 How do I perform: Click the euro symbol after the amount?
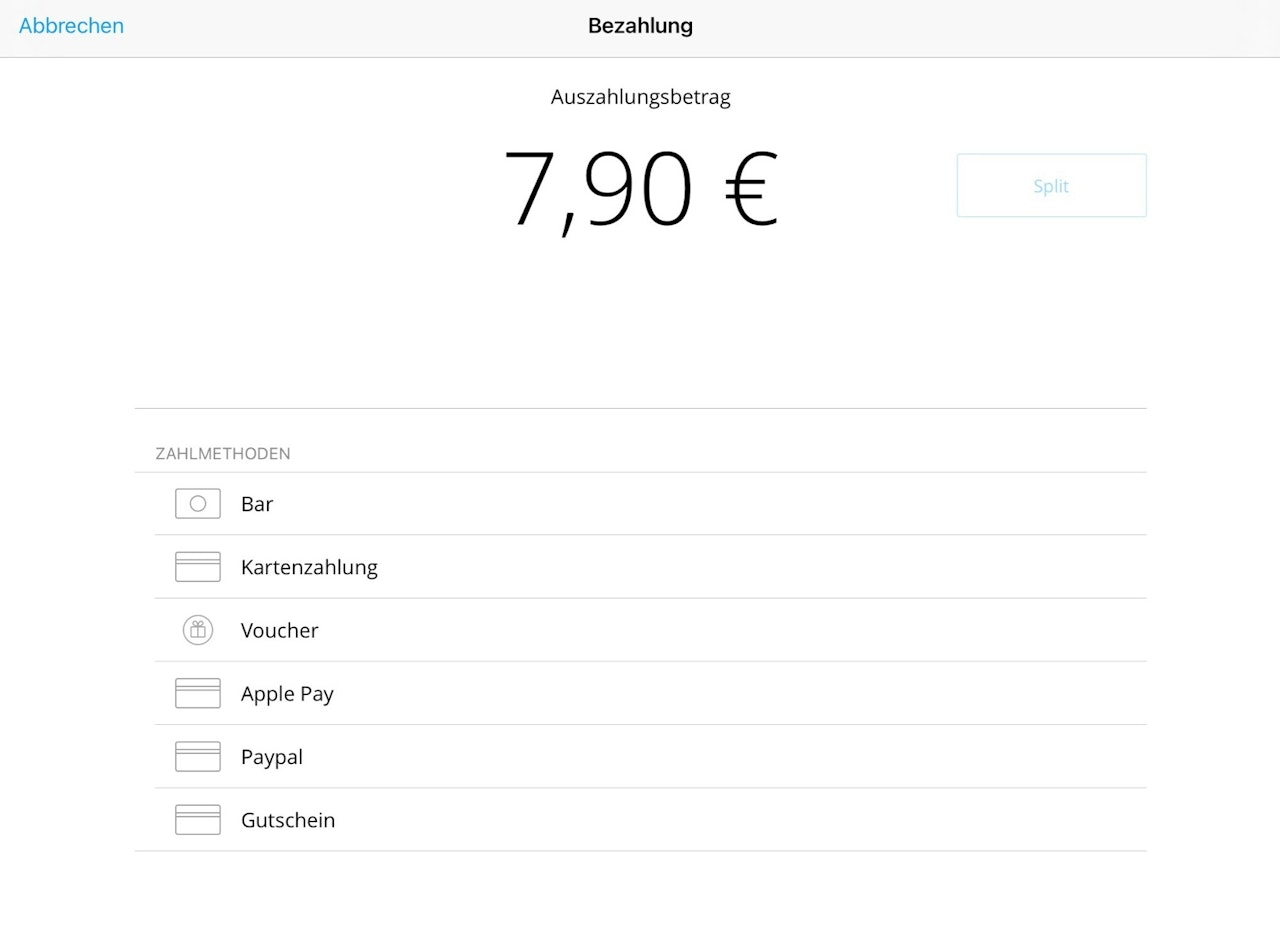point(751,190)
